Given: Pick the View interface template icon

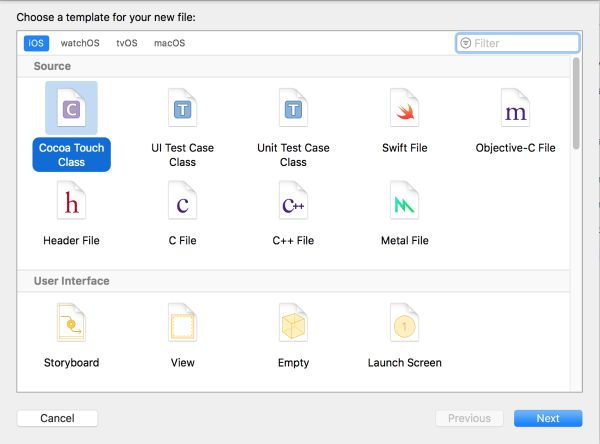Looking at the screenshot, I should click(x=183, y=322).
